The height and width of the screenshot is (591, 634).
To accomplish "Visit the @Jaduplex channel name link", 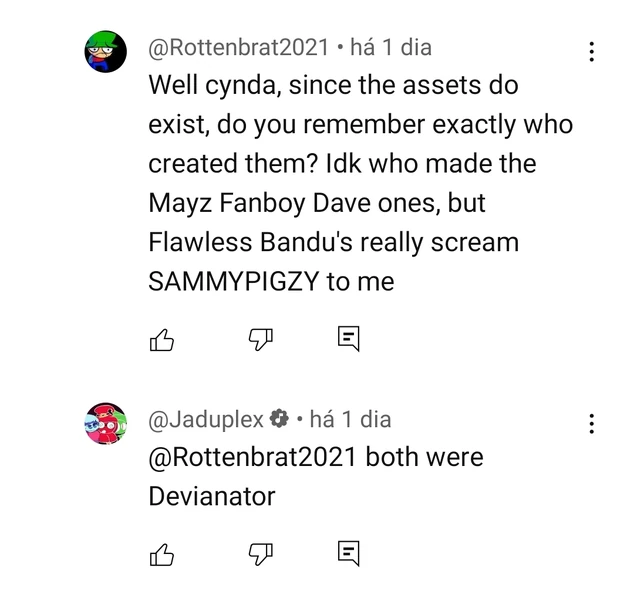I will click(206, 419).
